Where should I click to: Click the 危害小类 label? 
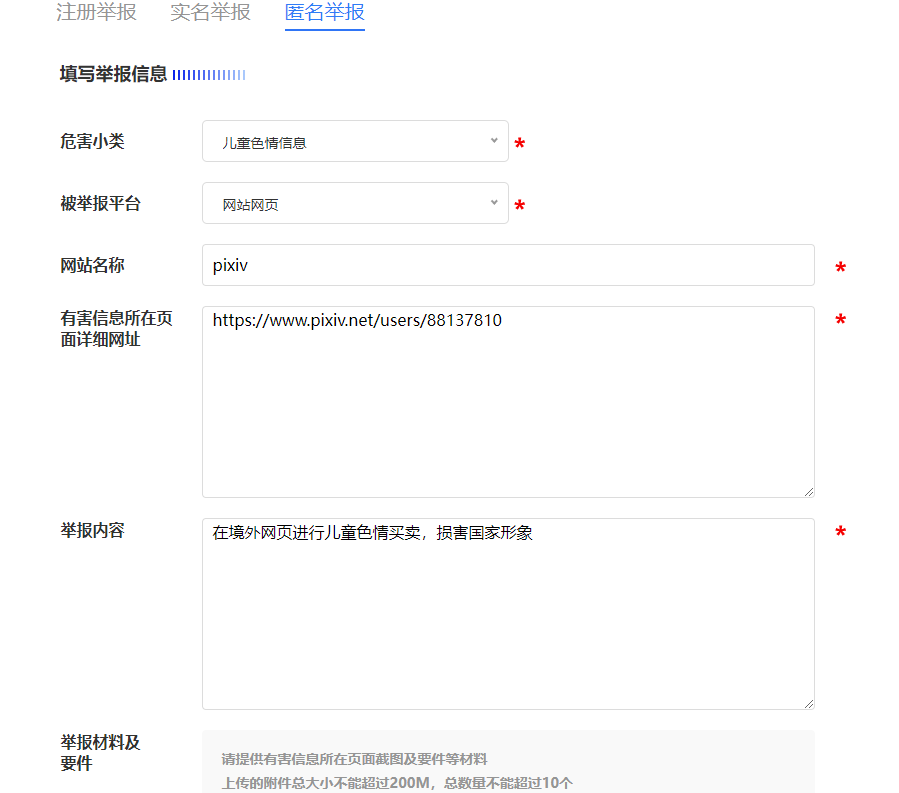click(x=92, y=141)
